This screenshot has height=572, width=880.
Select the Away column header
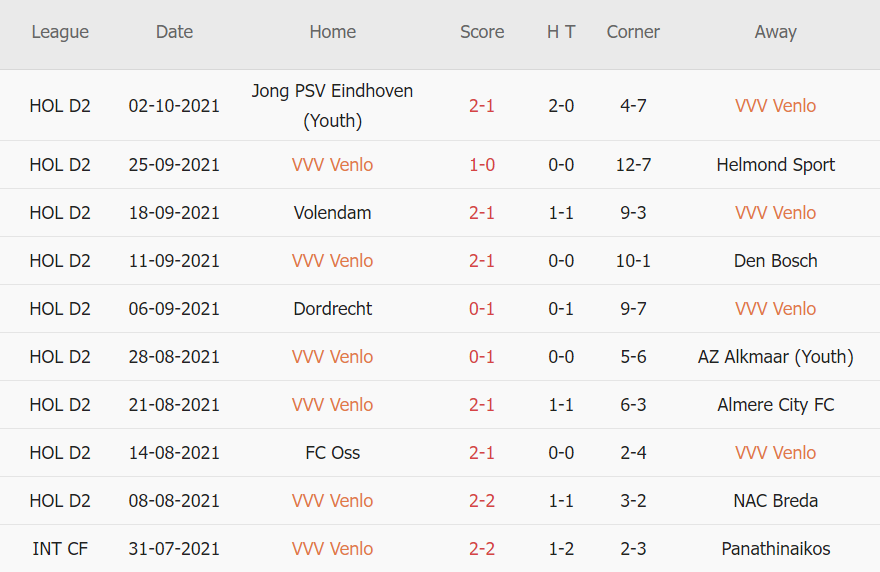coord(775,32)
